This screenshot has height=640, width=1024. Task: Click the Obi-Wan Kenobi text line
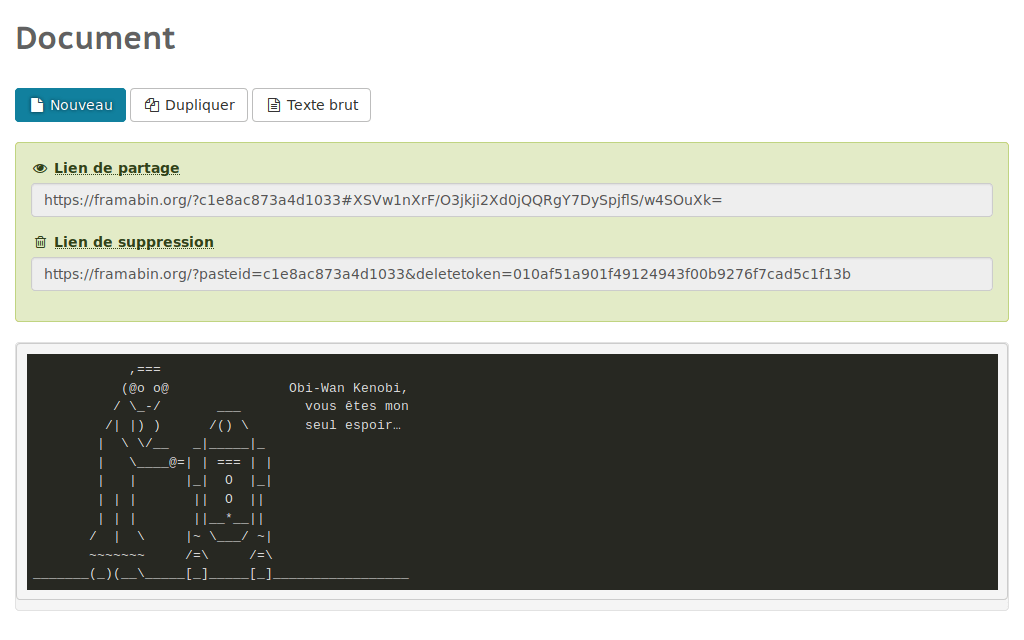[348, 388]
